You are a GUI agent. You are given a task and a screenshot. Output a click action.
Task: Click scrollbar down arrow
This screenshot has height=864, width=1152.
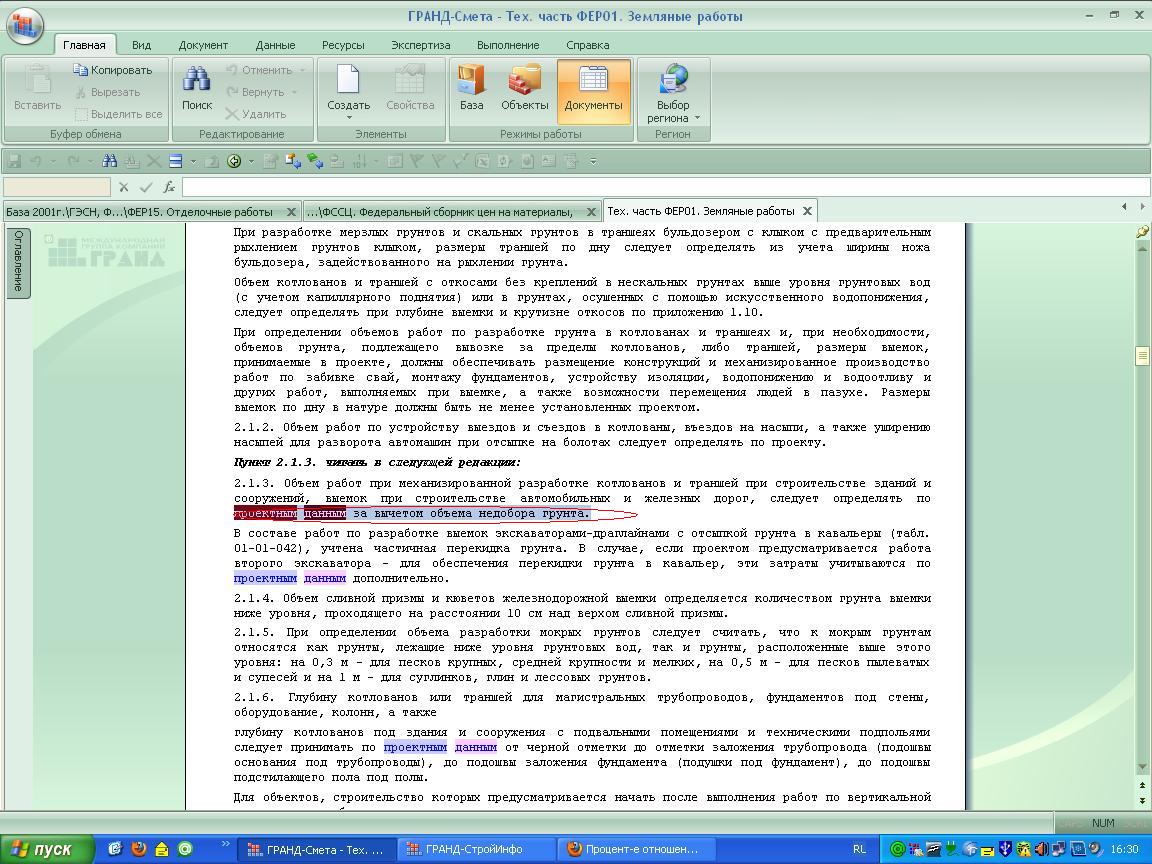coord(1142,768)
